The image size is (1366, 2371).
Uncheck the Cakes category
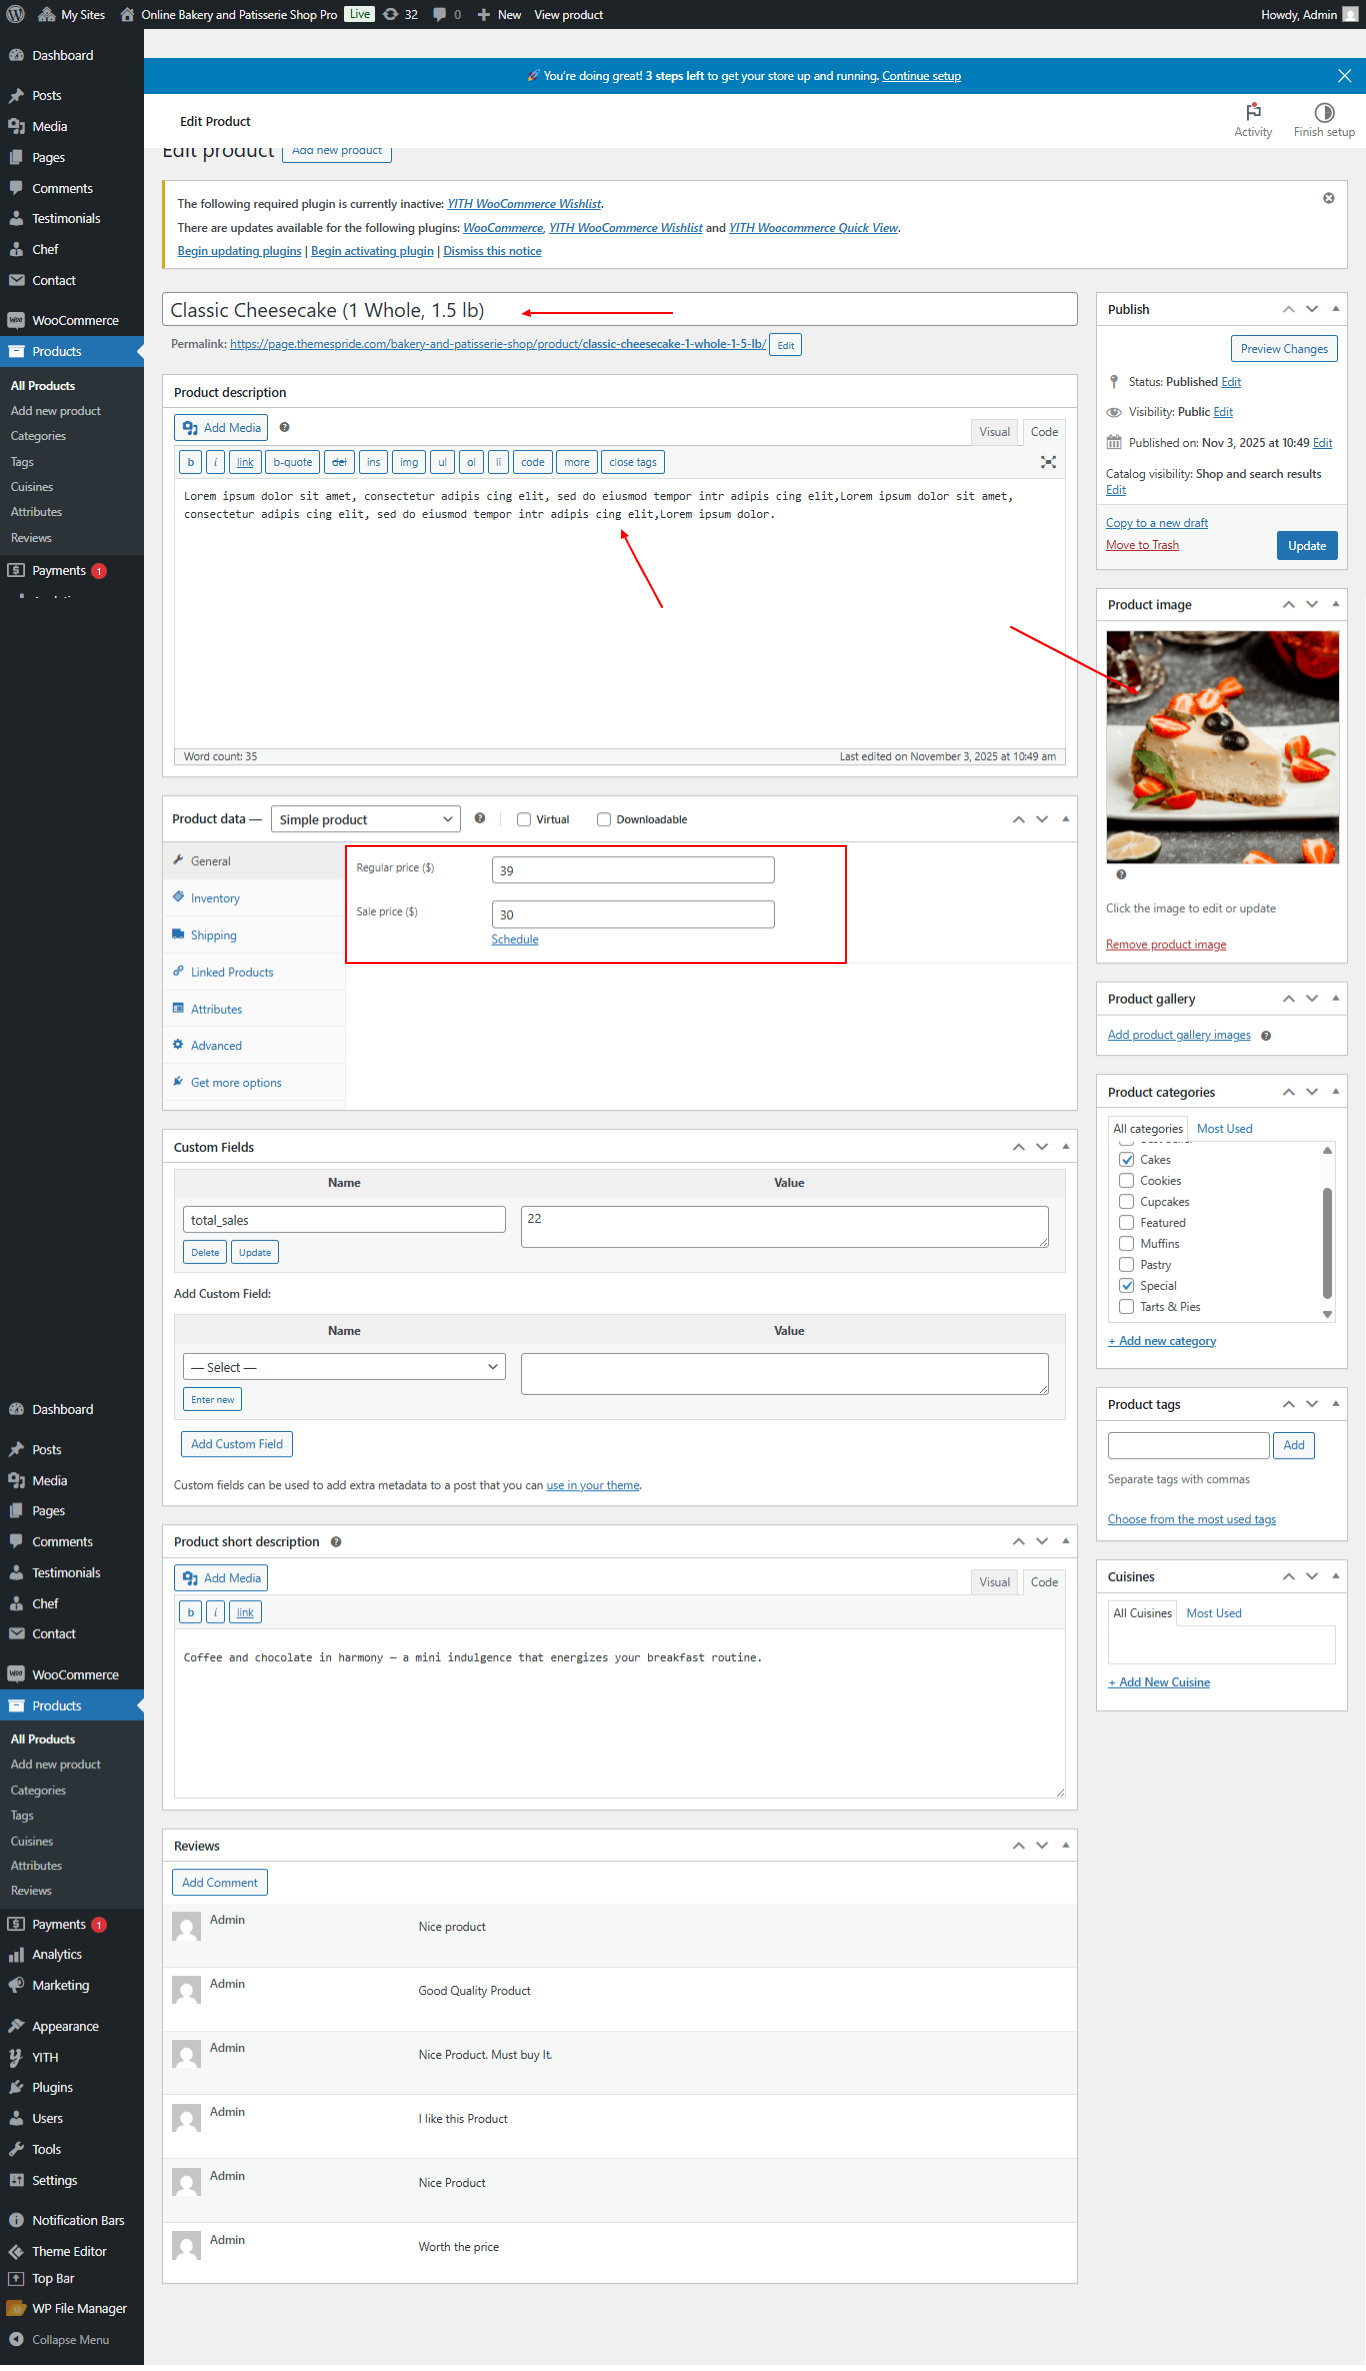[x=1126, y=1159]
